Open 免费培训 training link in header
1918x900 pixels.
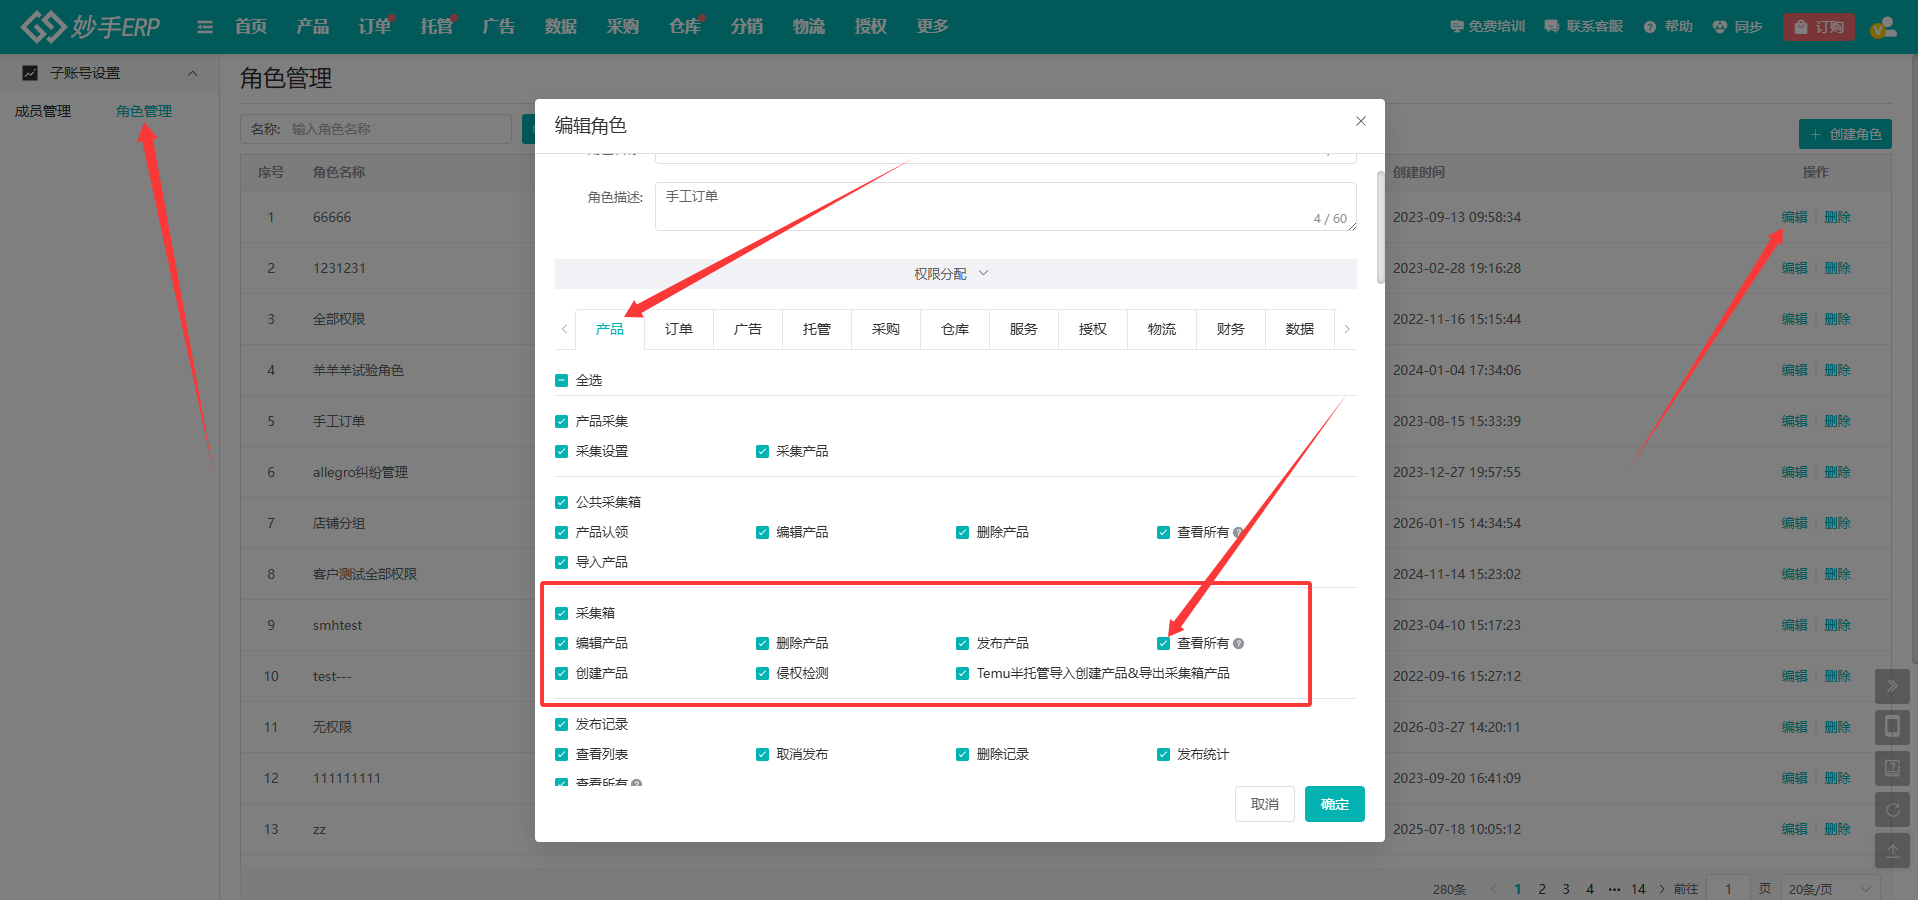(1487, 27)
